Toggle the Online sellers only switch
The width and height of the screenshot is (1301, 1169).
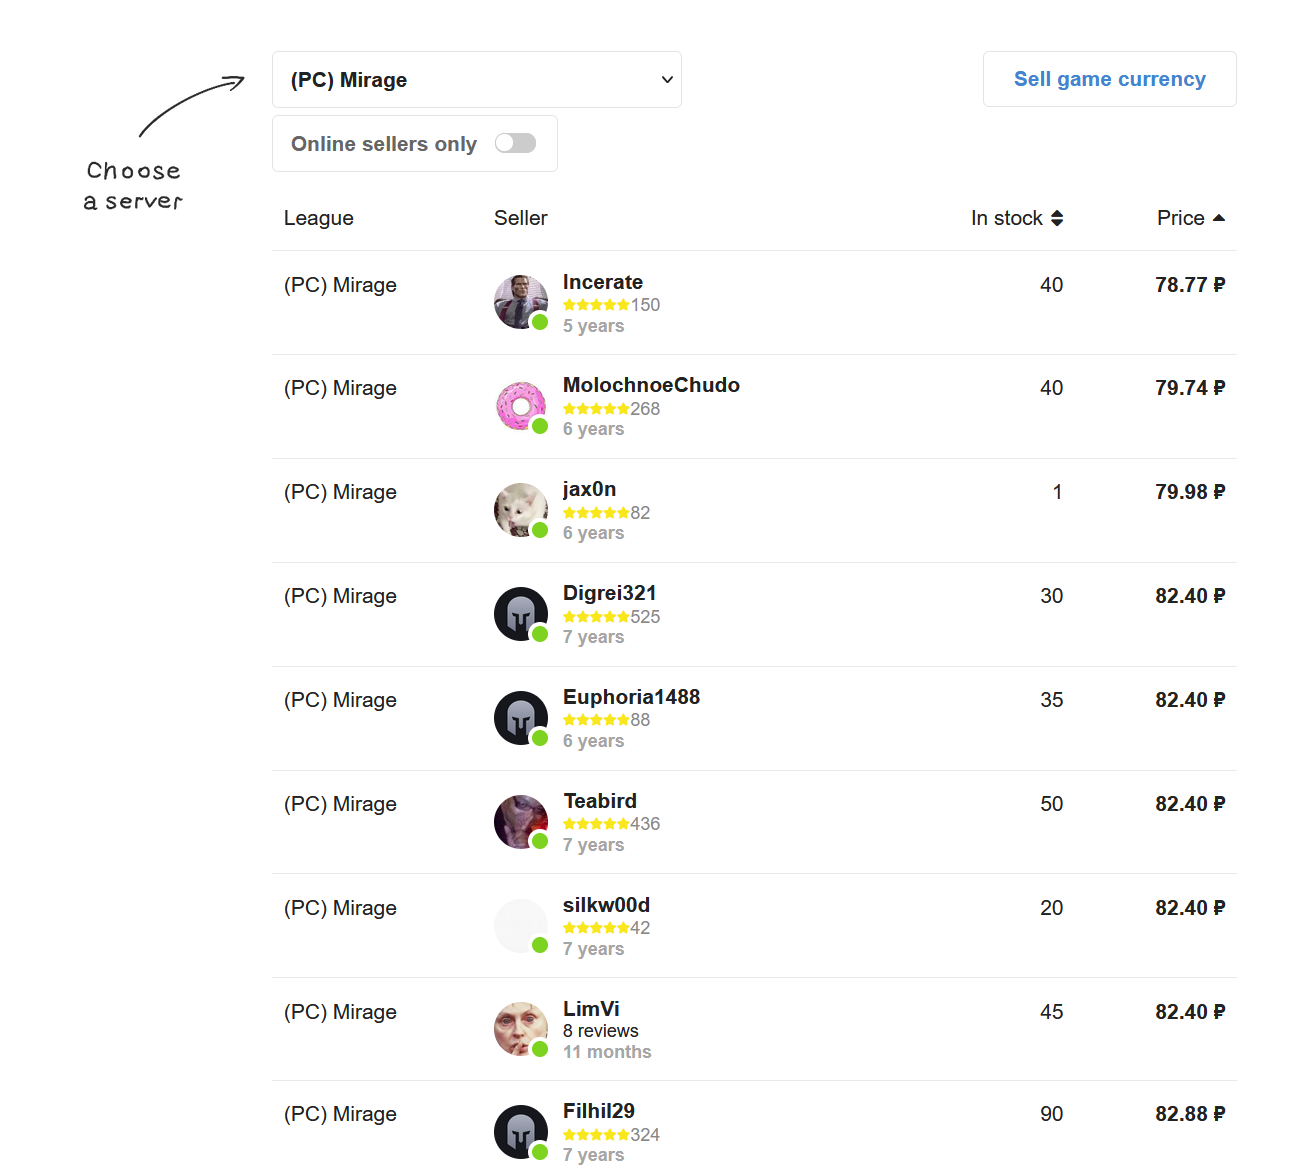point(515,143)
